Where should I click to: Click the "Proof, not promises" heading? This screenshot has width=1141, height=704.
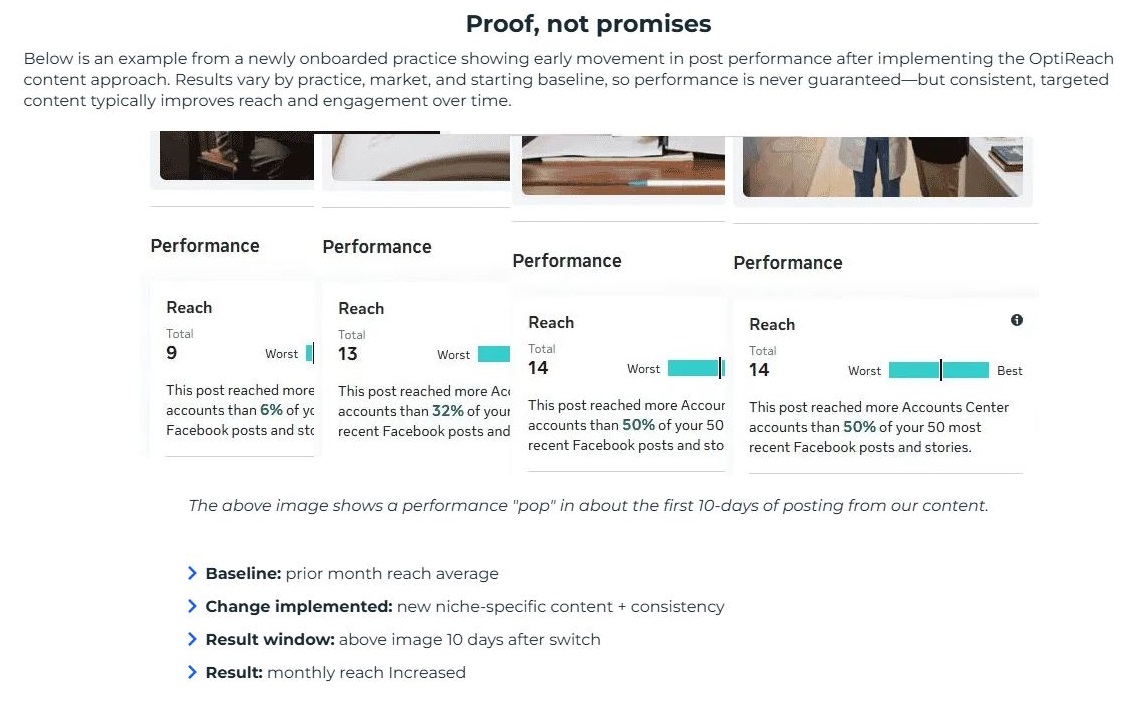pyautogui.click(x=588, y=23)
